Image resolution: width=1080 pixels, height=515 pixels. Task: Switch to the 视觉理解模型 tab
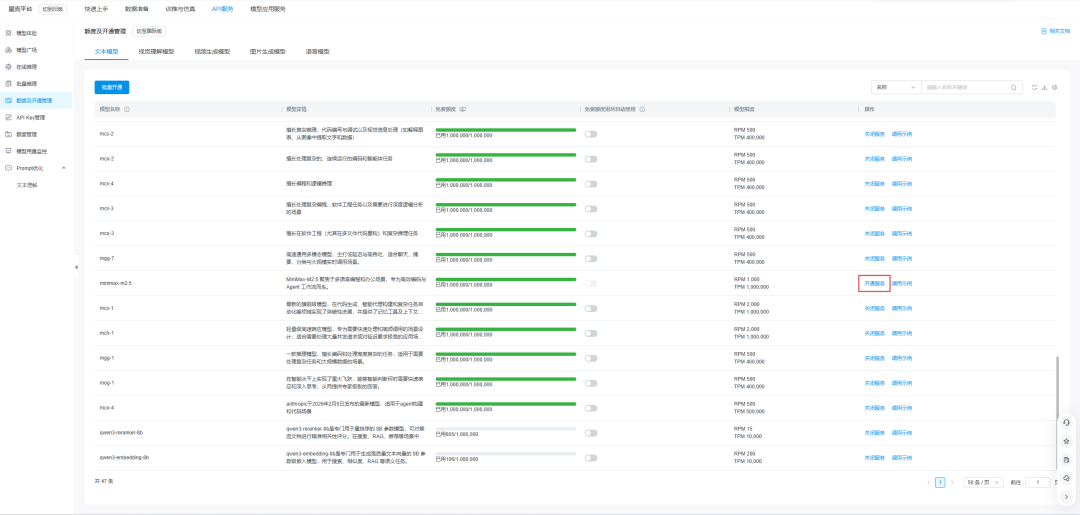point(155,51)
